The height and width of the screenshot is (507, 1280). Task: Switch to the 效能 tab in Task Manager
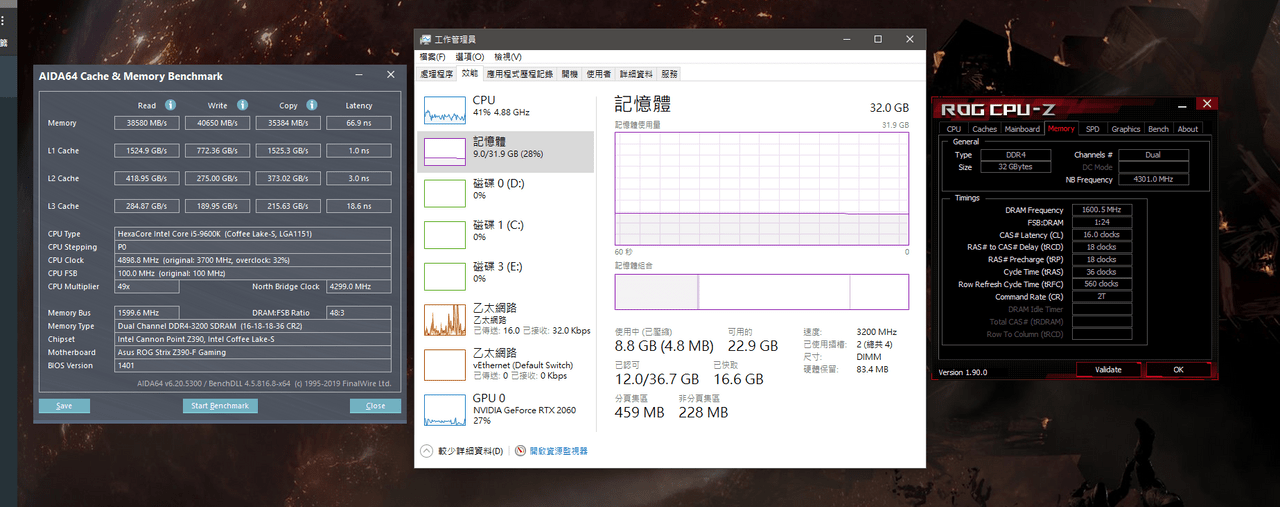pyautogui.click(x=470, y=74)
